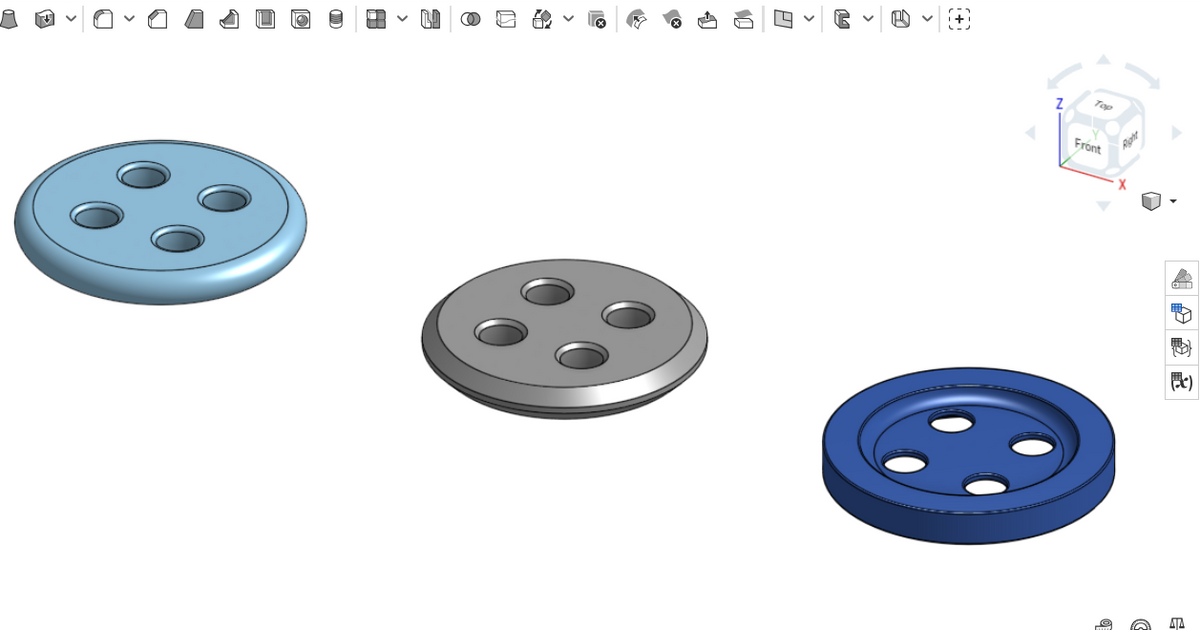The height and width of the screenshot is (630, 1200).
Task: Select the Shell tool
Action: point(264,18)
